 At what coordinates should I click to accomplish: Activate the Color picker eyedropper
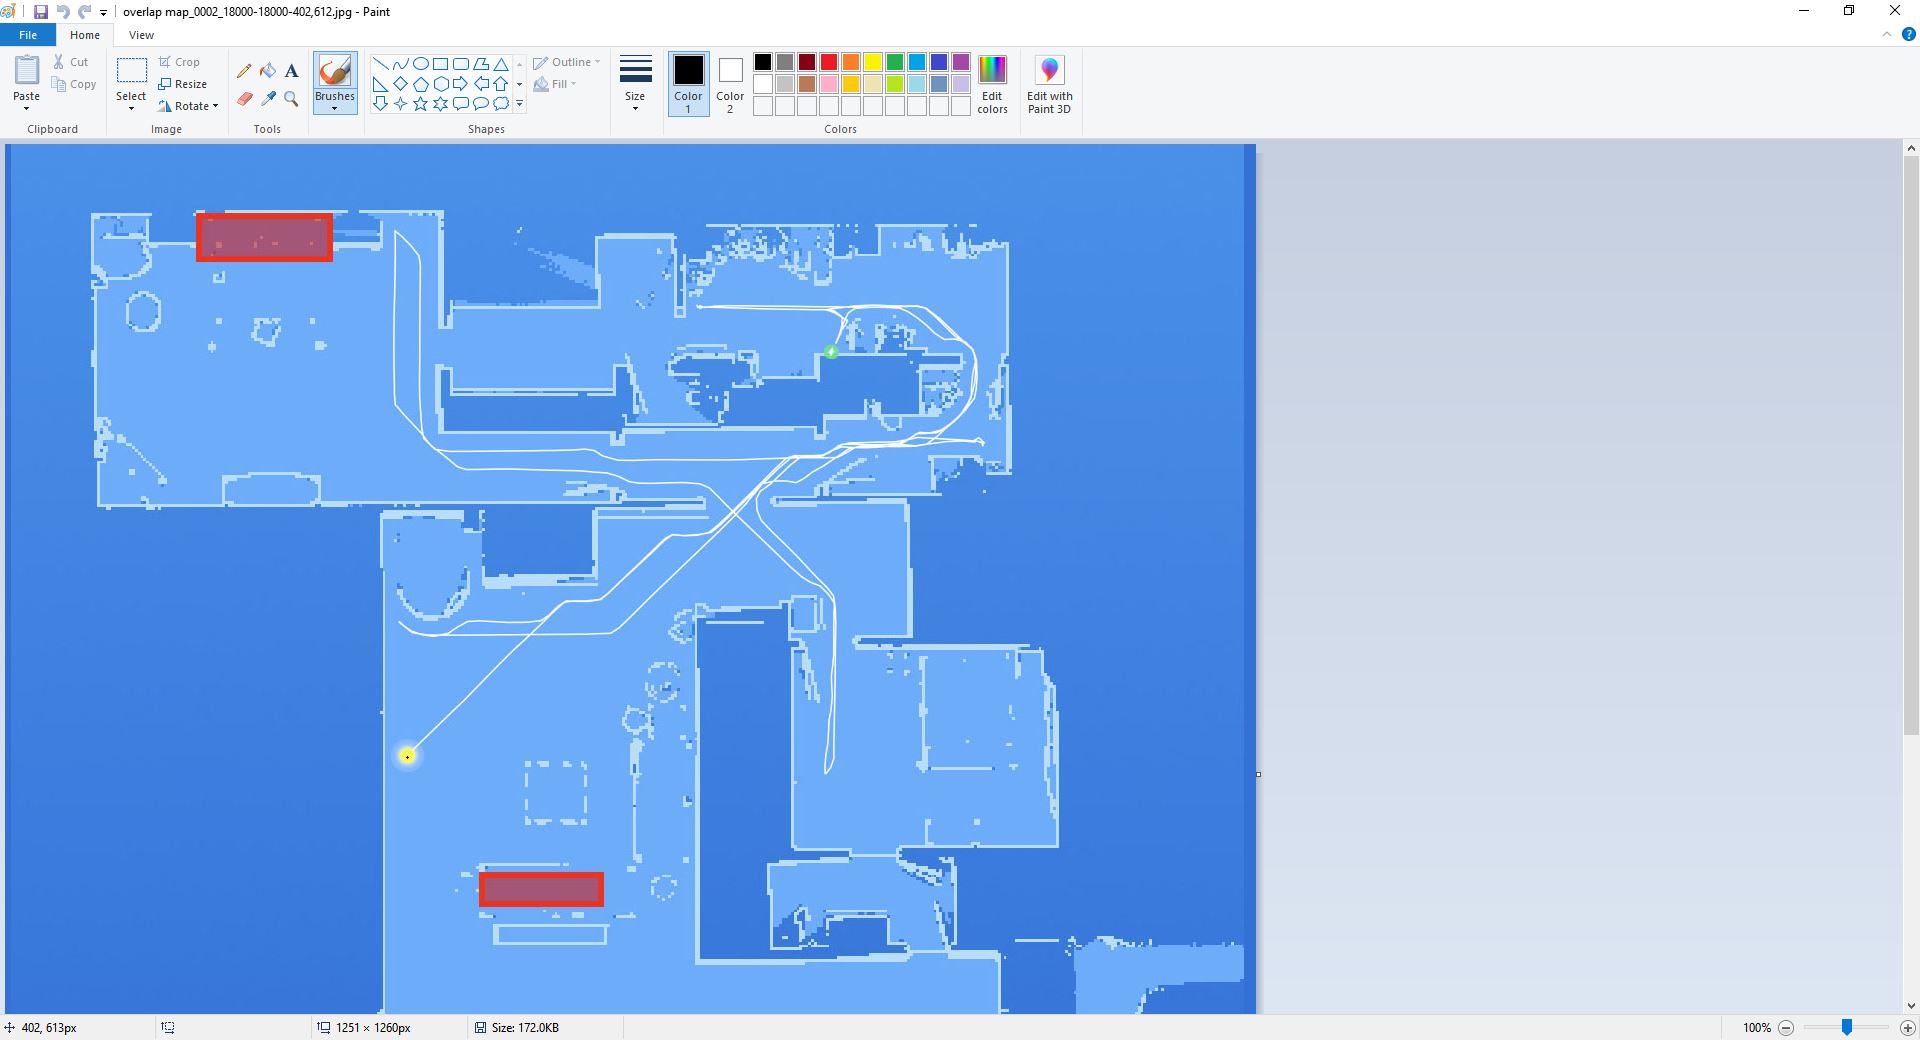pos(268,98)
